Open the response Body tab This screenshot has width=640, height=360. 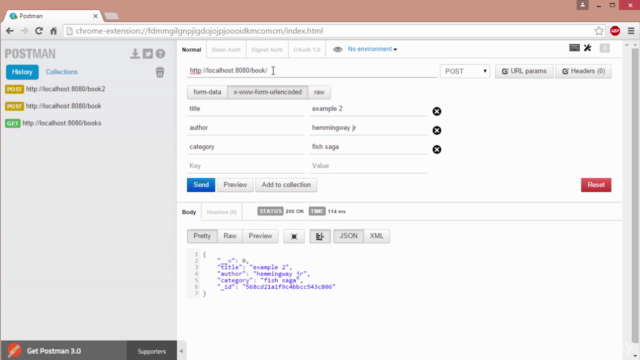point(189,212)
